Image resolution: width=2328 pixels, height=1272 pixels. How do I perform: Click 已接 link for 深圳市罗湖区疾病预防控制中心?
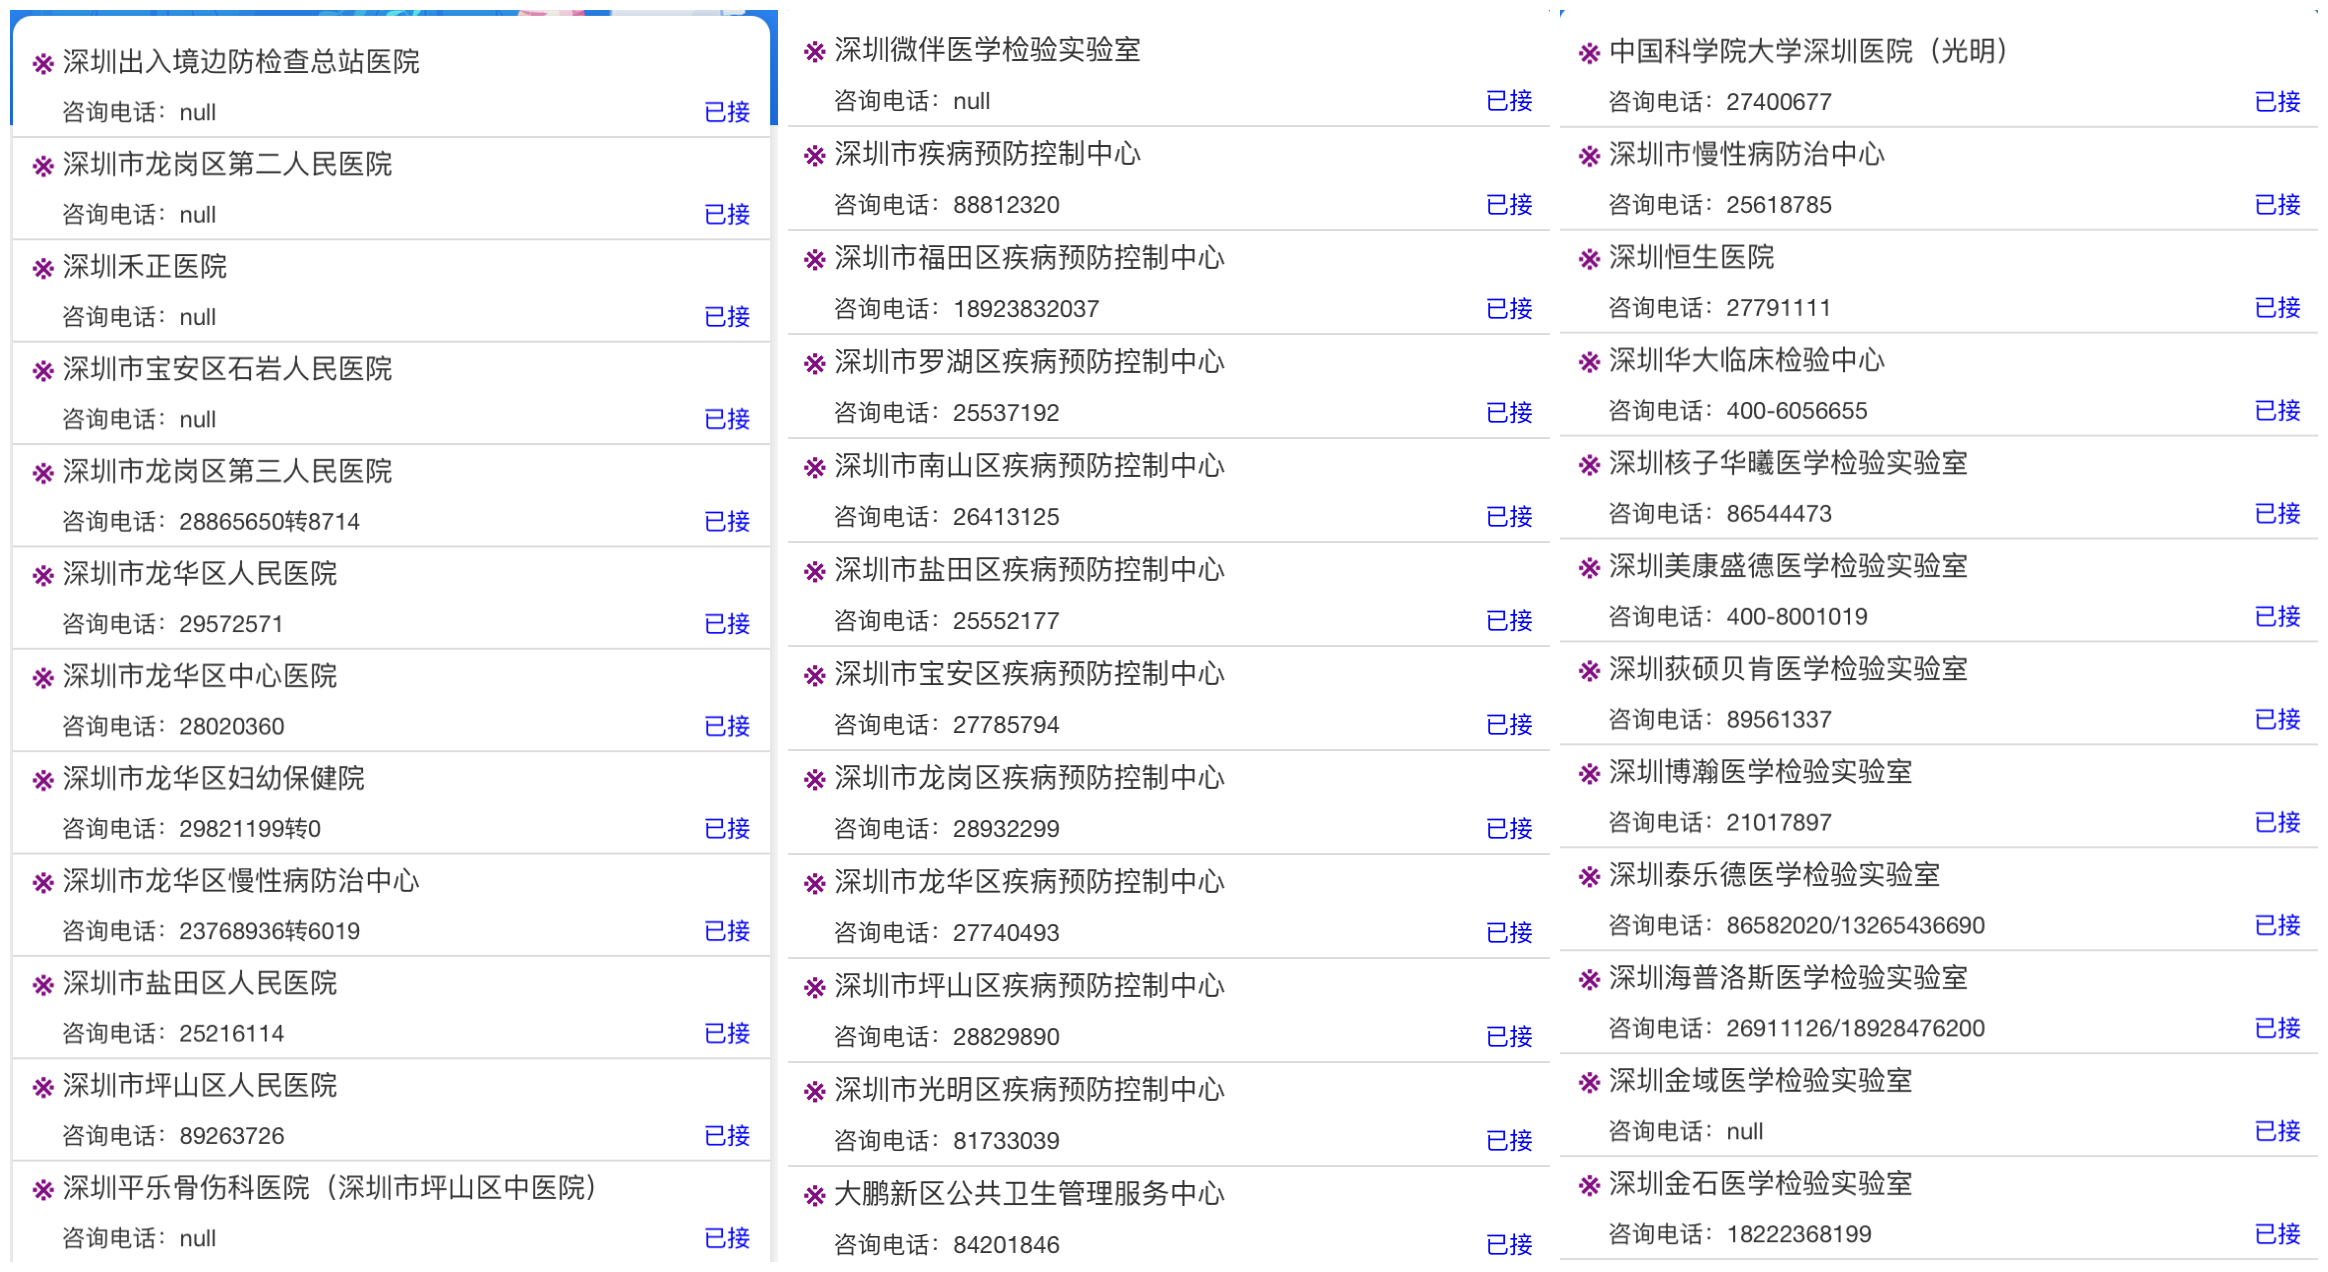click(x=1509, y=413)
